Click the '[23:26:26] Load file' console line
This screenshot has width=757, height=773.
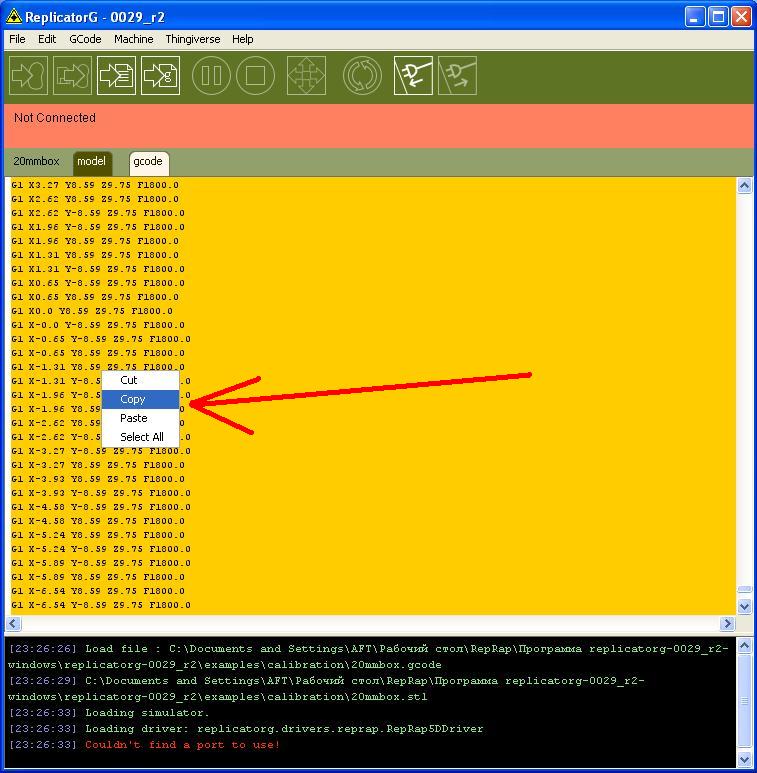(368, 649)
